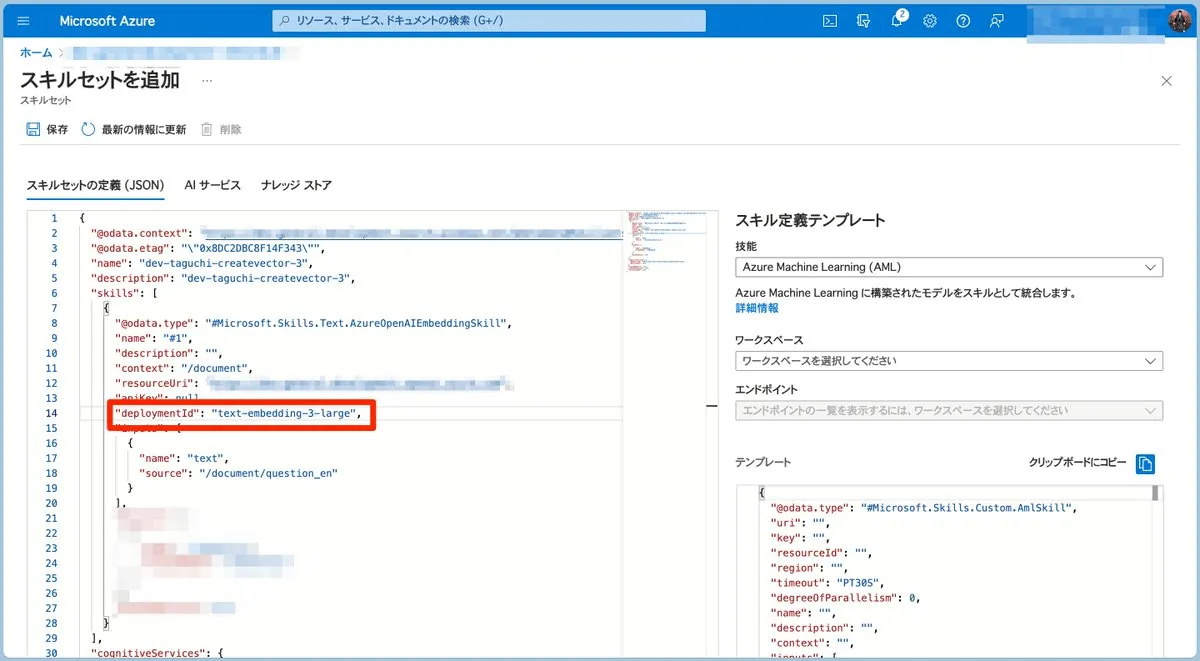Screen dimensions: 1200x661
Task: Click 最新の情報に更新 to refresh
Action: pos(134,129)
